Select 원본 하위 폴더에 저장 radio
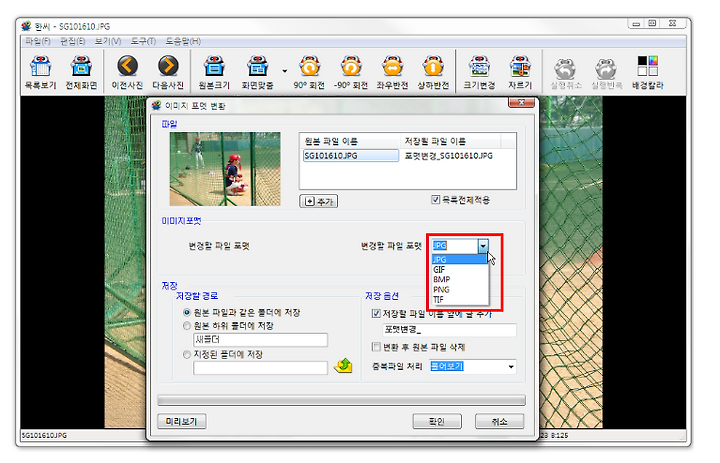720x463 pixels. pos(187,326)
